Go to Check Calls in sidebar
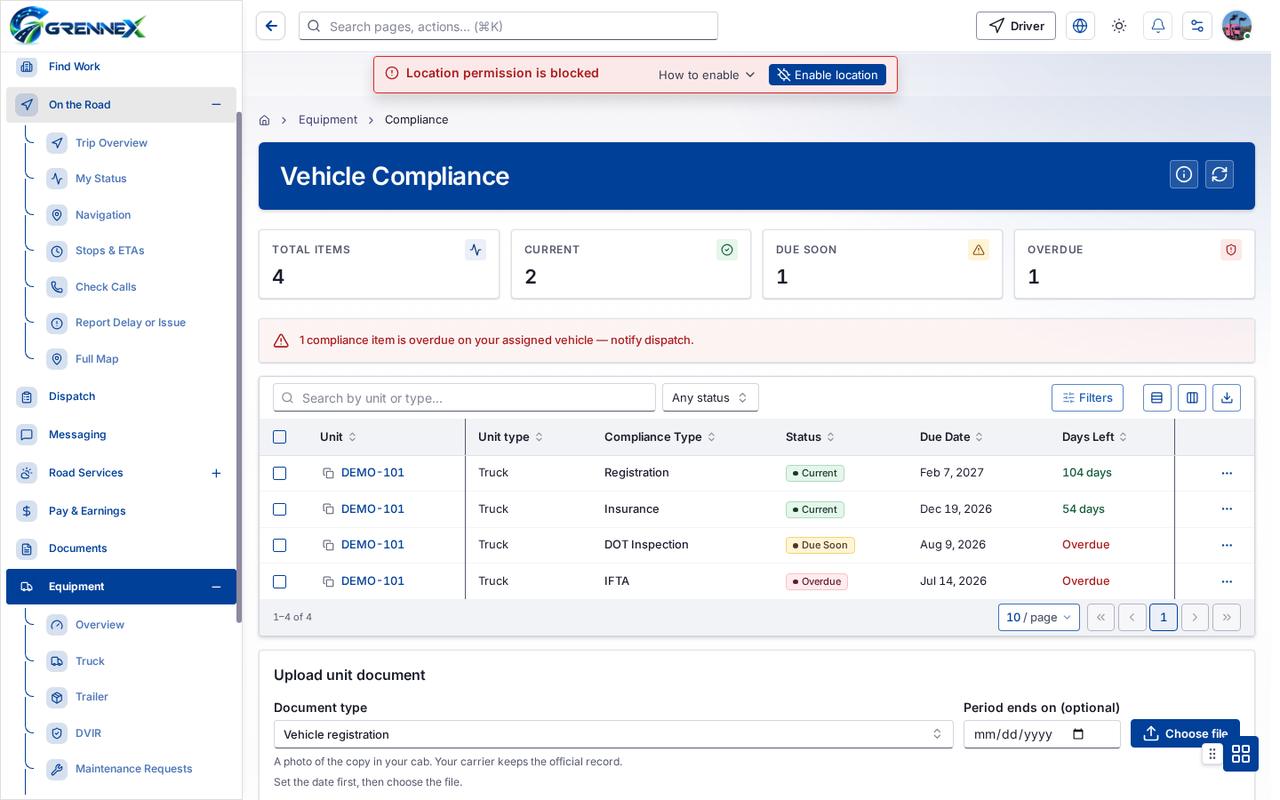 tap(106, 287)
